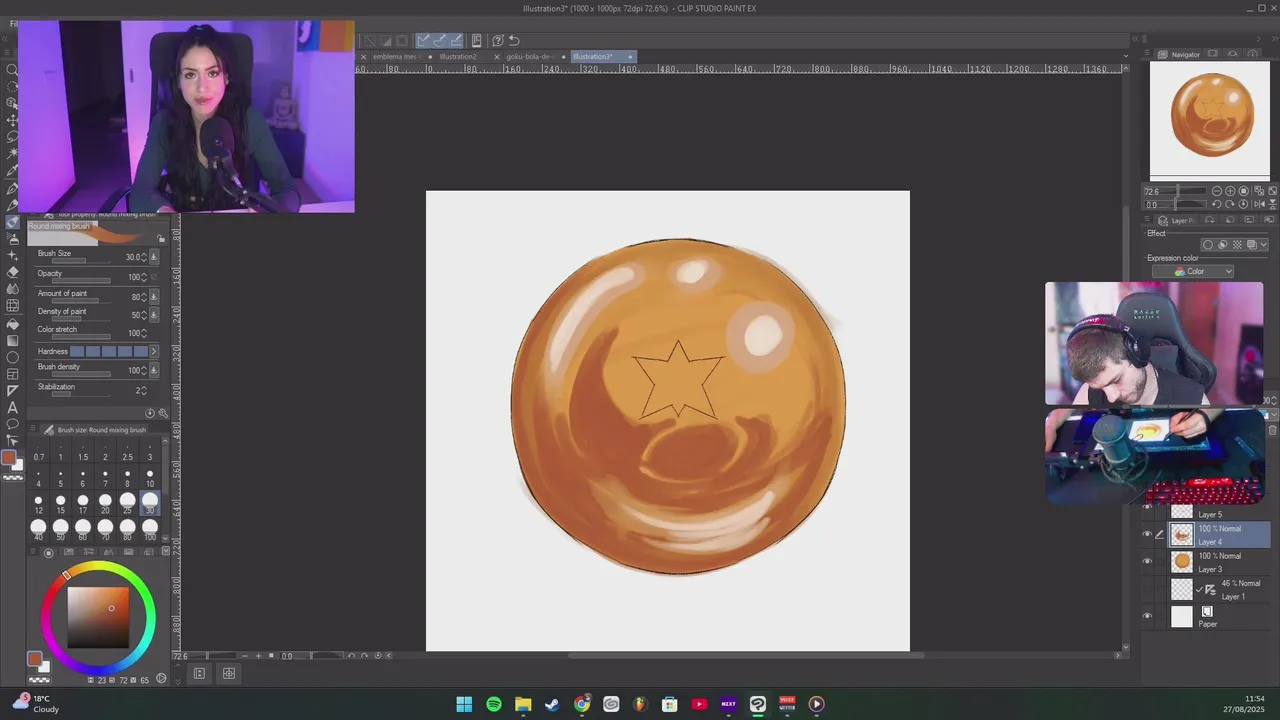
Task: Open the Layer Property tab
Action: click(1177, 220)
